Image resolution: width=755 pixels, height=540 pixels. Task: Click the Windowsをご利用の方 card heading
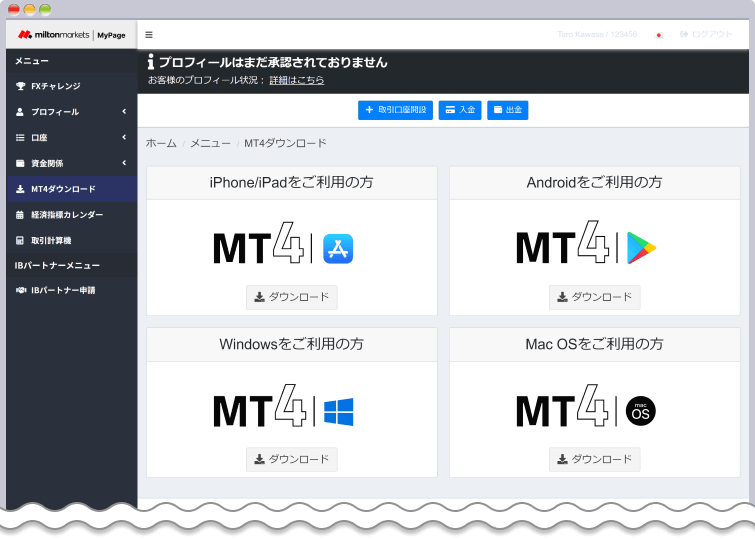(291, 344)
